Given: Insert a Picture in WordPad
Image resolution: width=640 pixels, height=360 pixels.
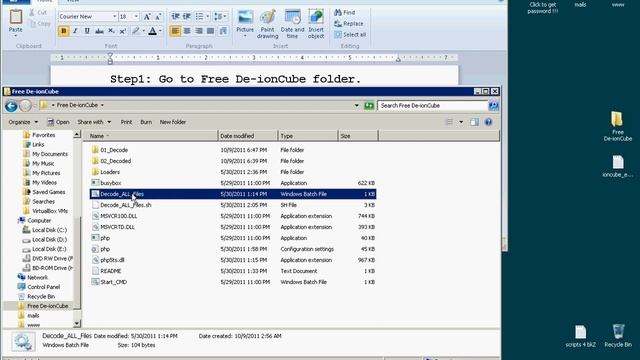Looking at the screenshot, I should (245, 23).
